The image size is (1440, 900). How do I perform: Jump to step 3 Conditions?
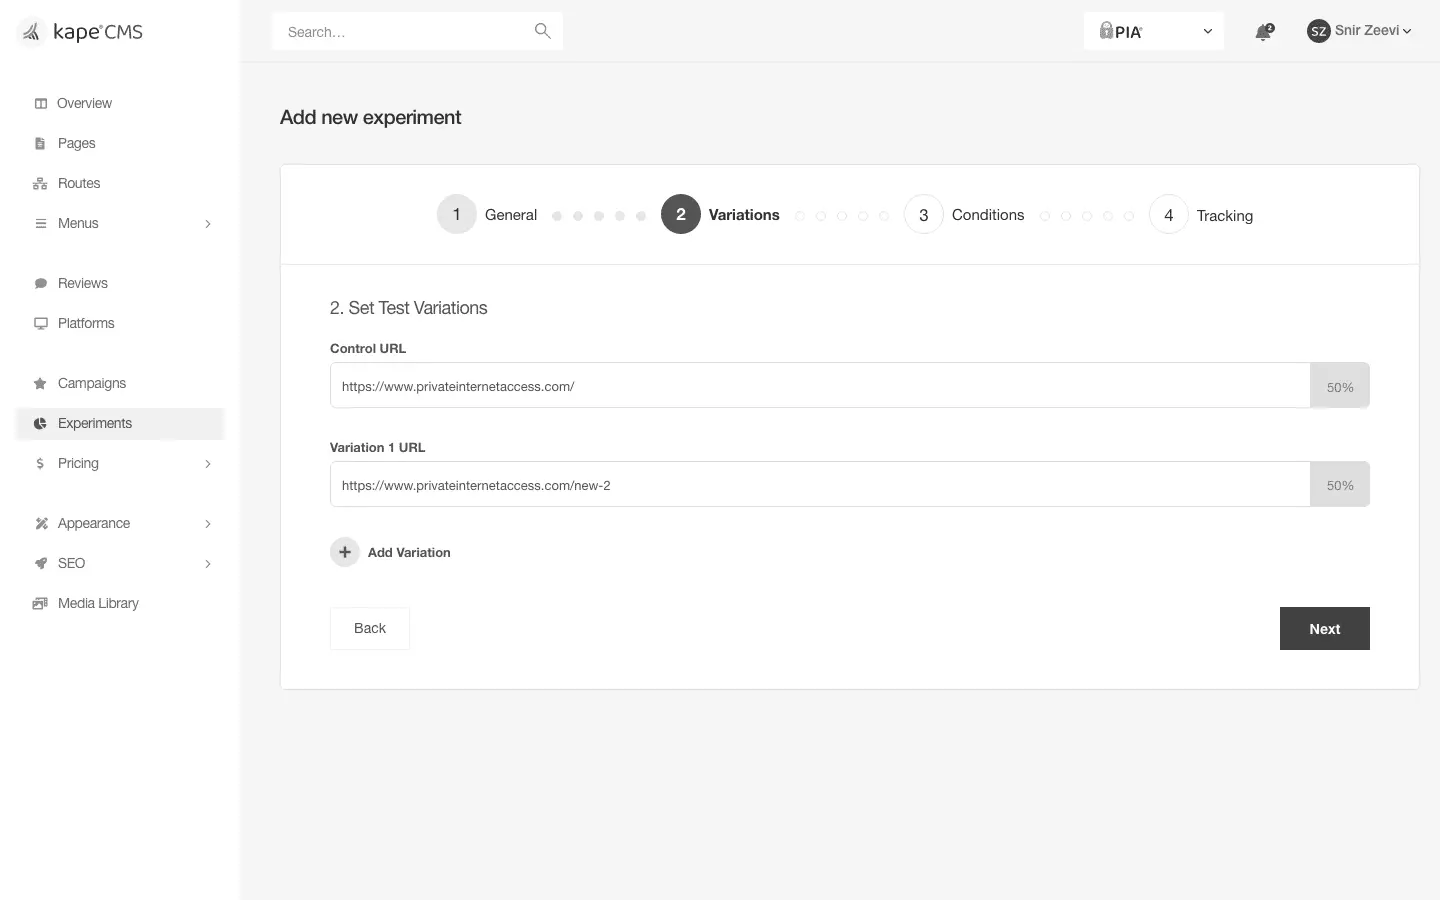[964, 214]
